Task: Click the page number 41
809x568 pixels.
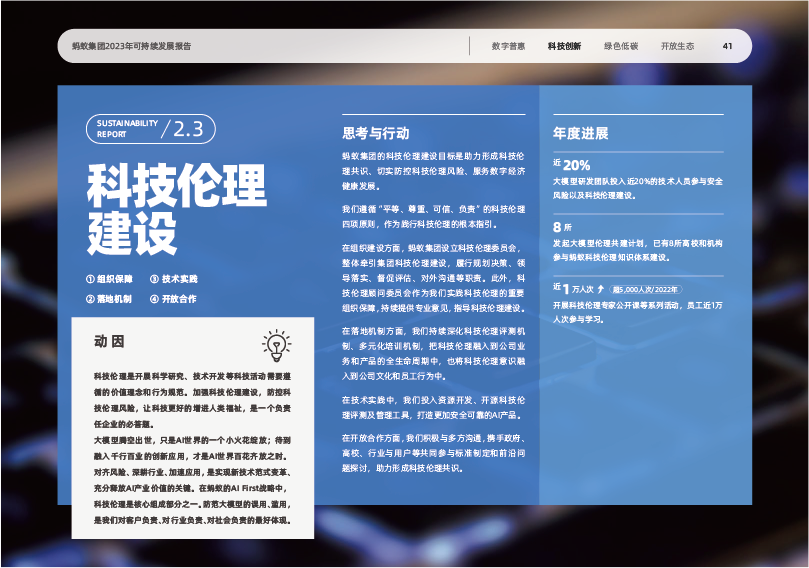Action: 728,46
